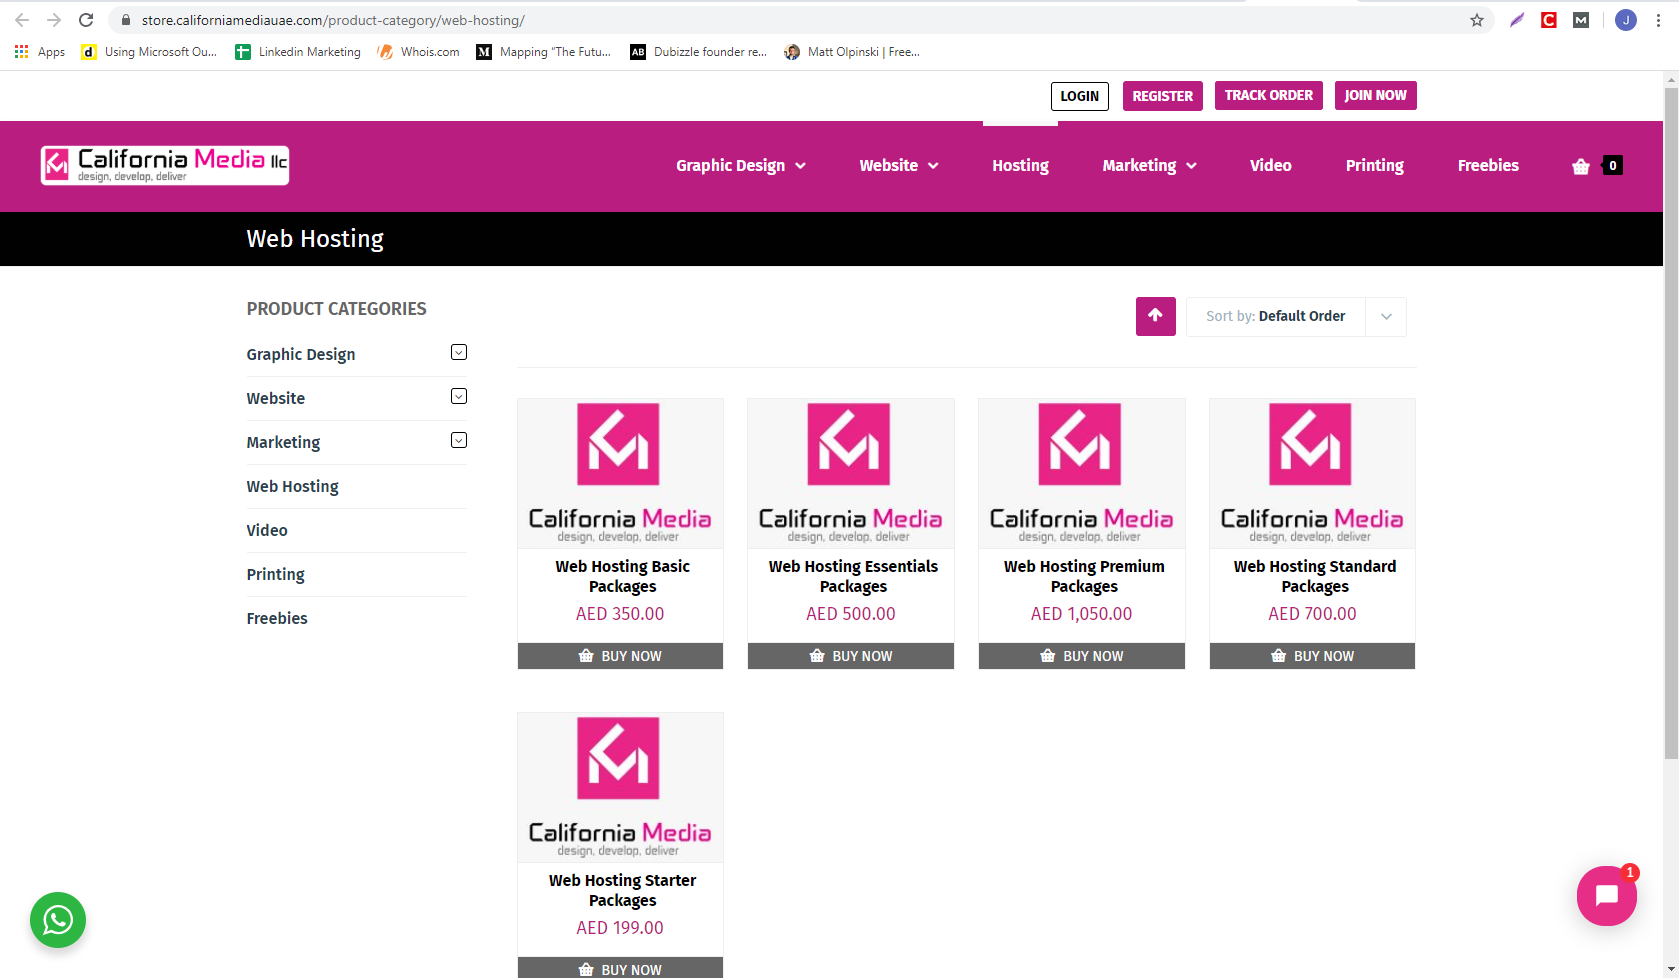Go to the Printing nav item

[1375, 166]
